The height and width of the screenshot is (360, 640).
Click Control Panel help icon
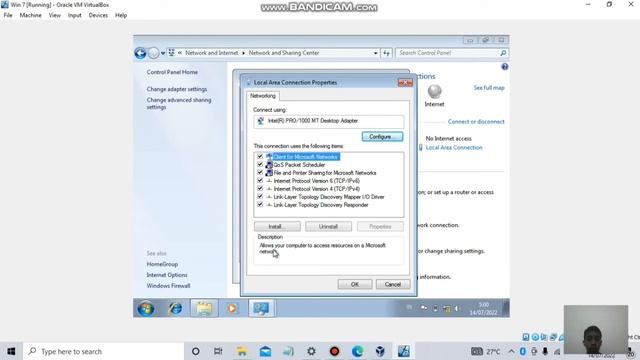click(x=504, y=67)
